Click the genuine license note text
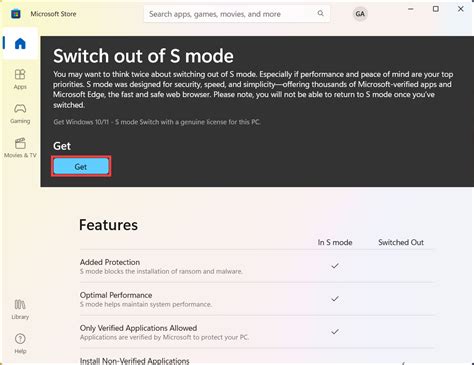The image size is (474, 365). pyautogui.click(x=157, y=122)
